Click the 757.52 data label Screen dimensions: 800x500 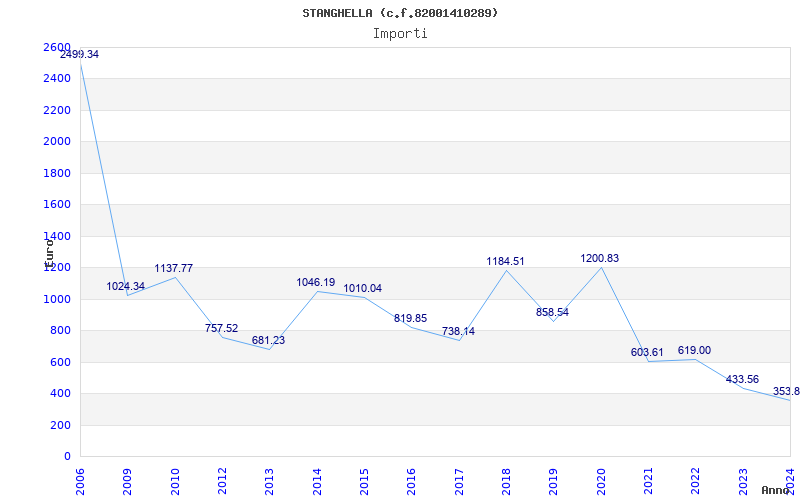221,329
